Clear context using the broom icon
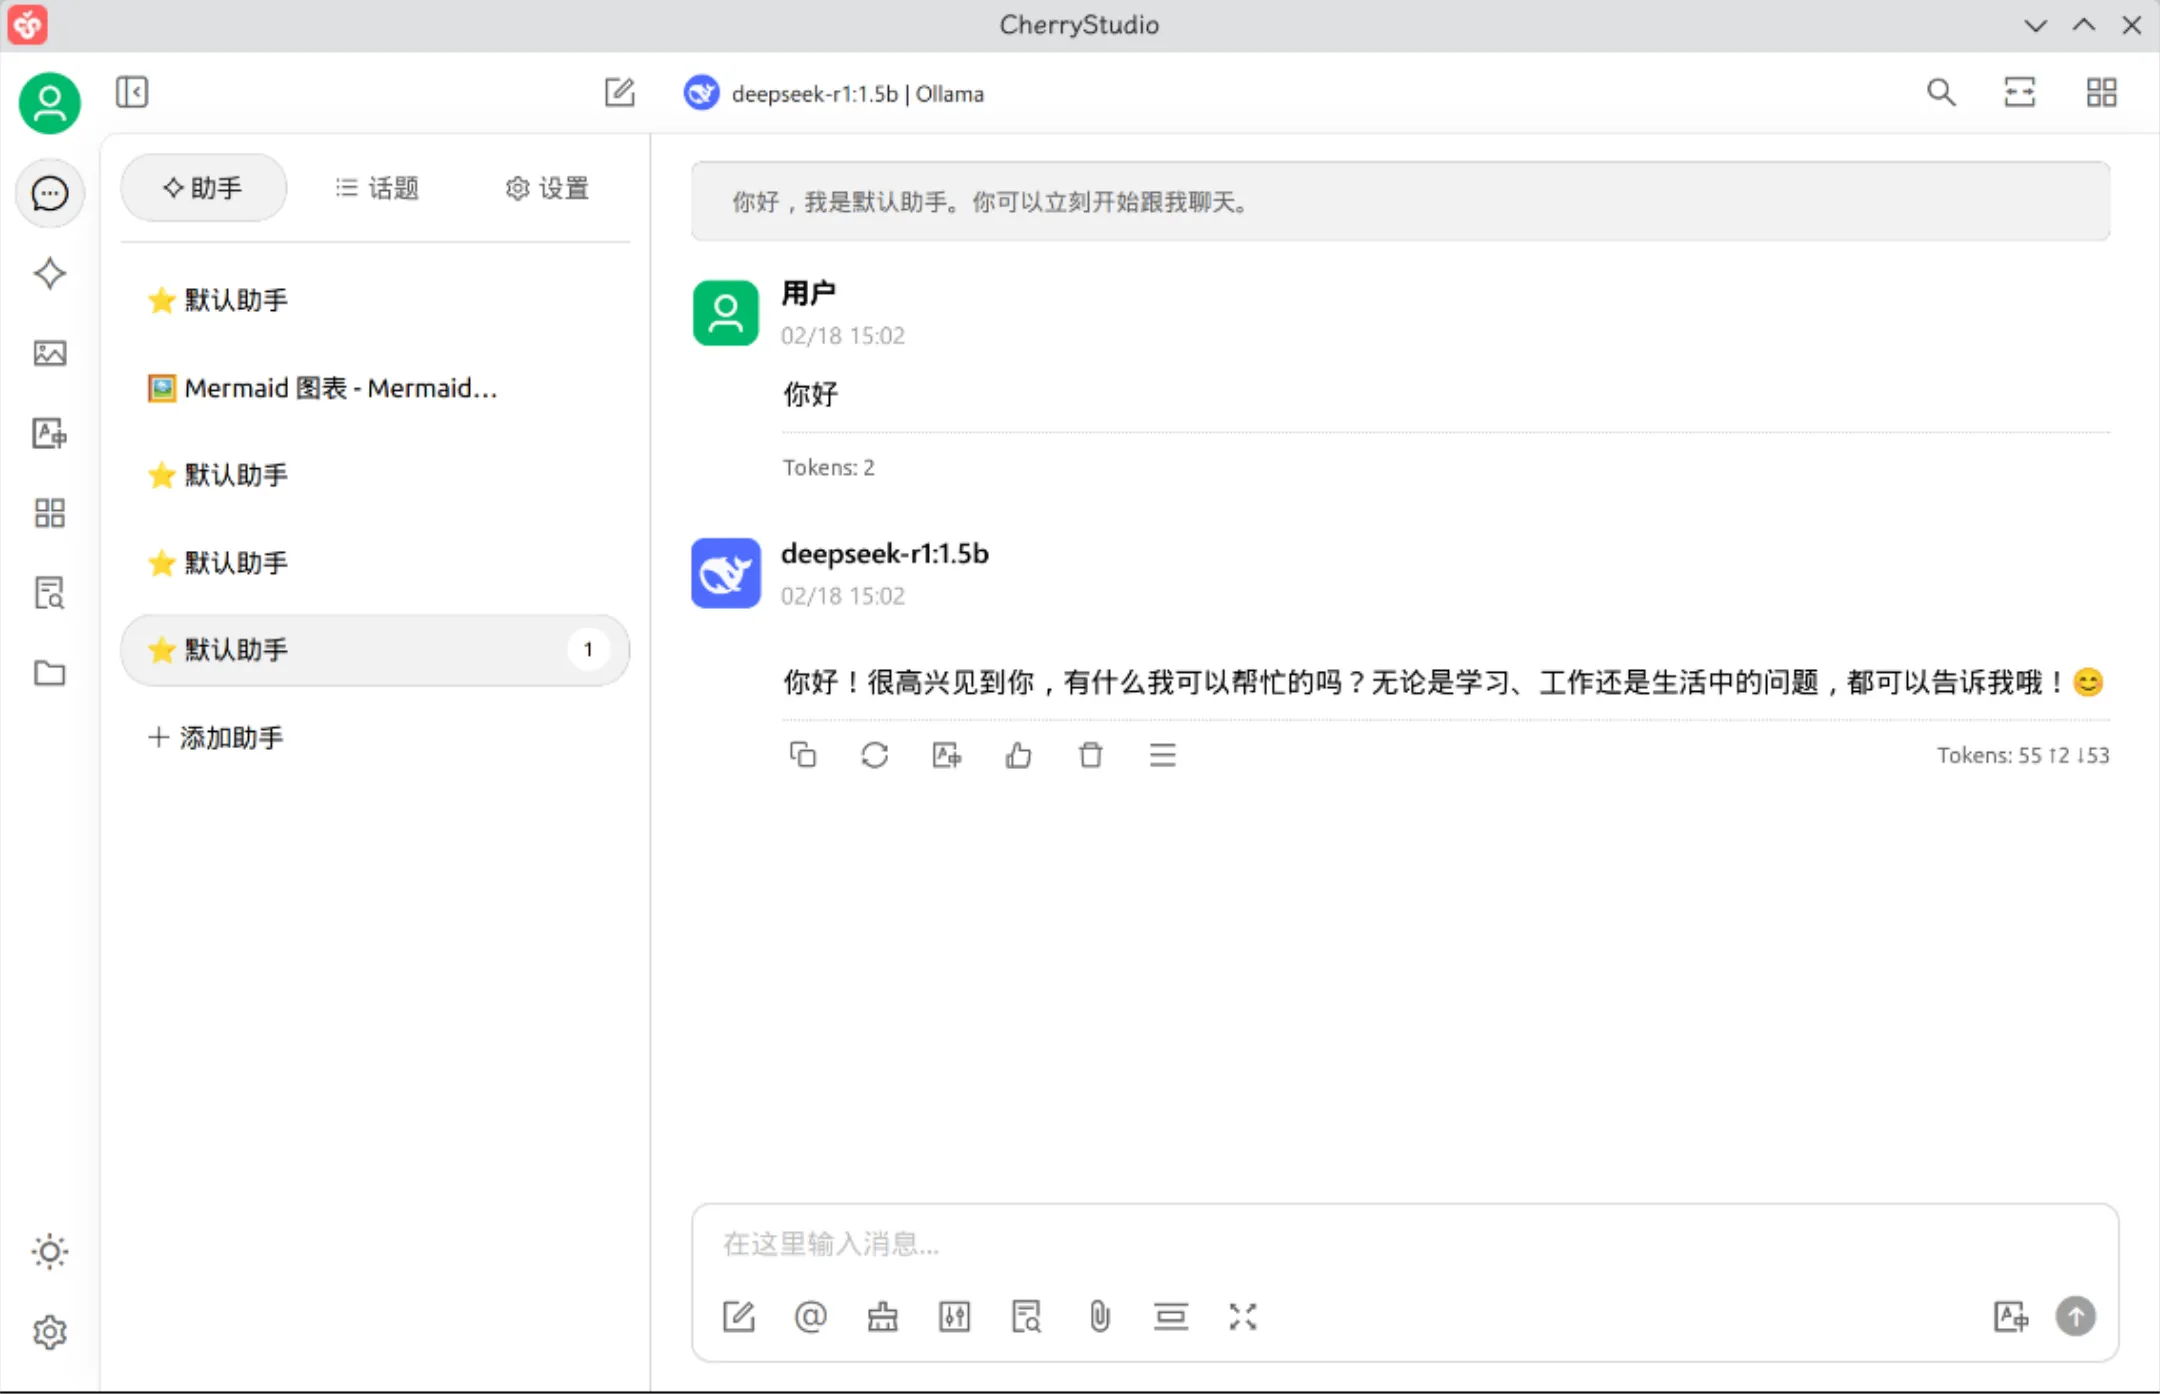Image resolution: width=2160 pixels, height=1394 pixels. pos(881,1317)
